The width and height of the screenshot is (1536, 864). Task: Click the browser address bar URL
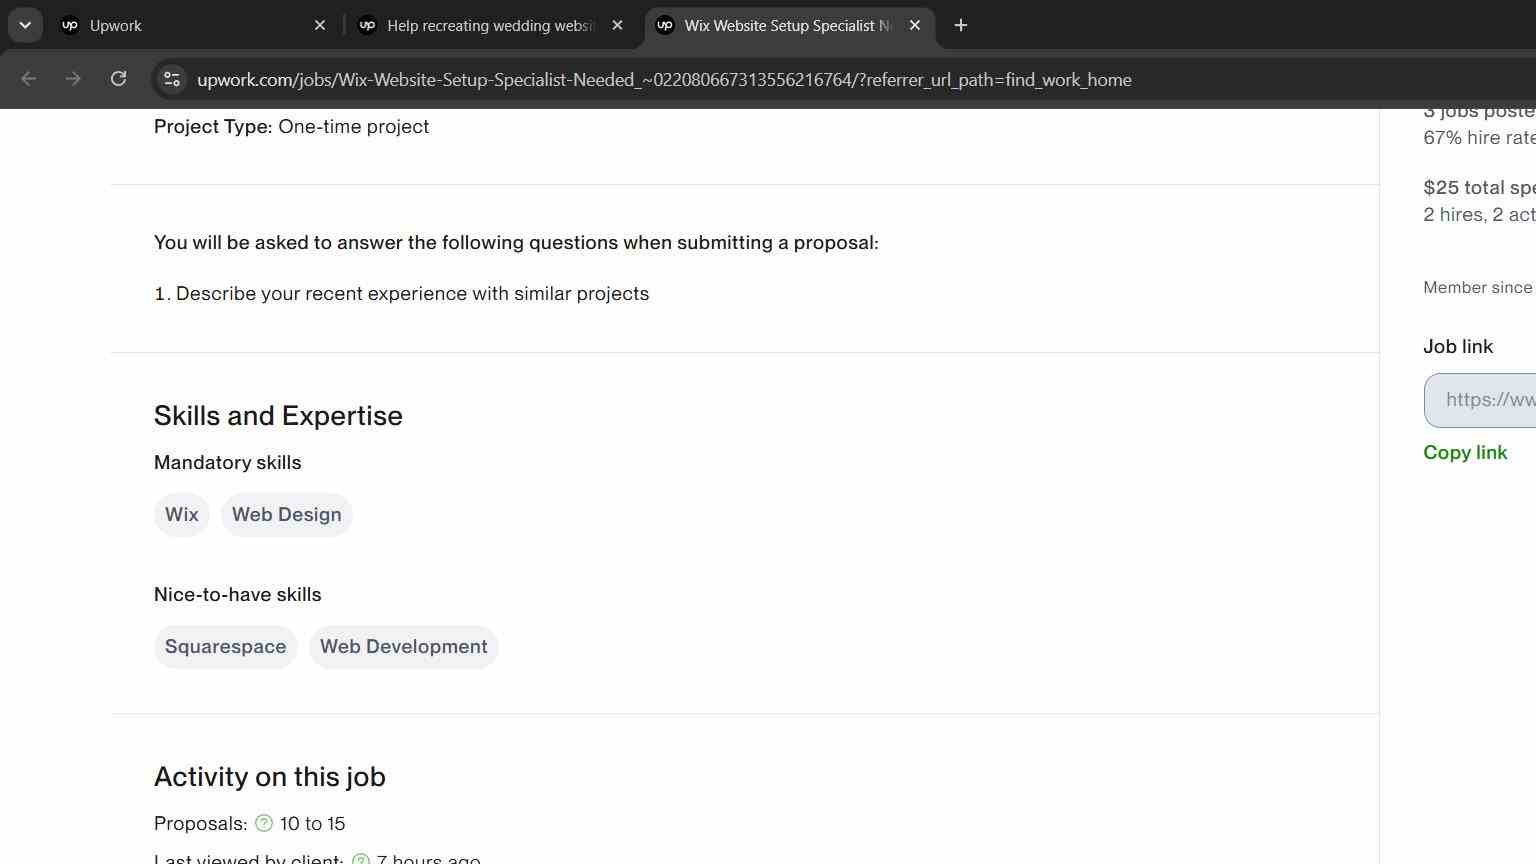664,80
